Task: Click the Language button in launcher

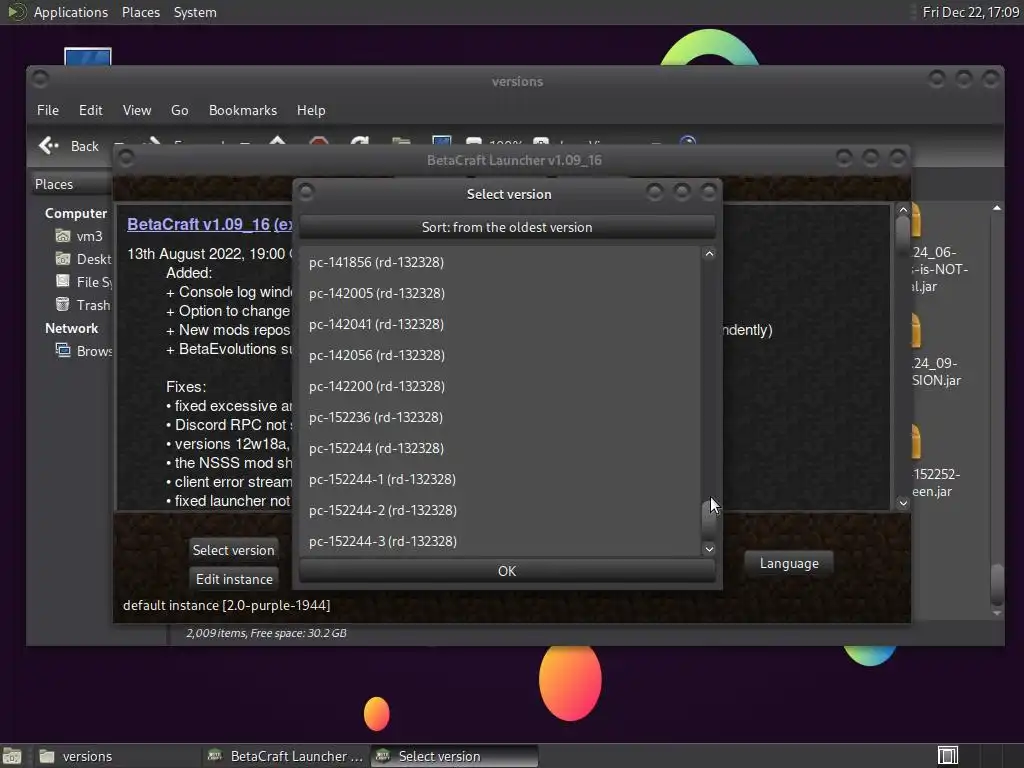Action: 789,563
